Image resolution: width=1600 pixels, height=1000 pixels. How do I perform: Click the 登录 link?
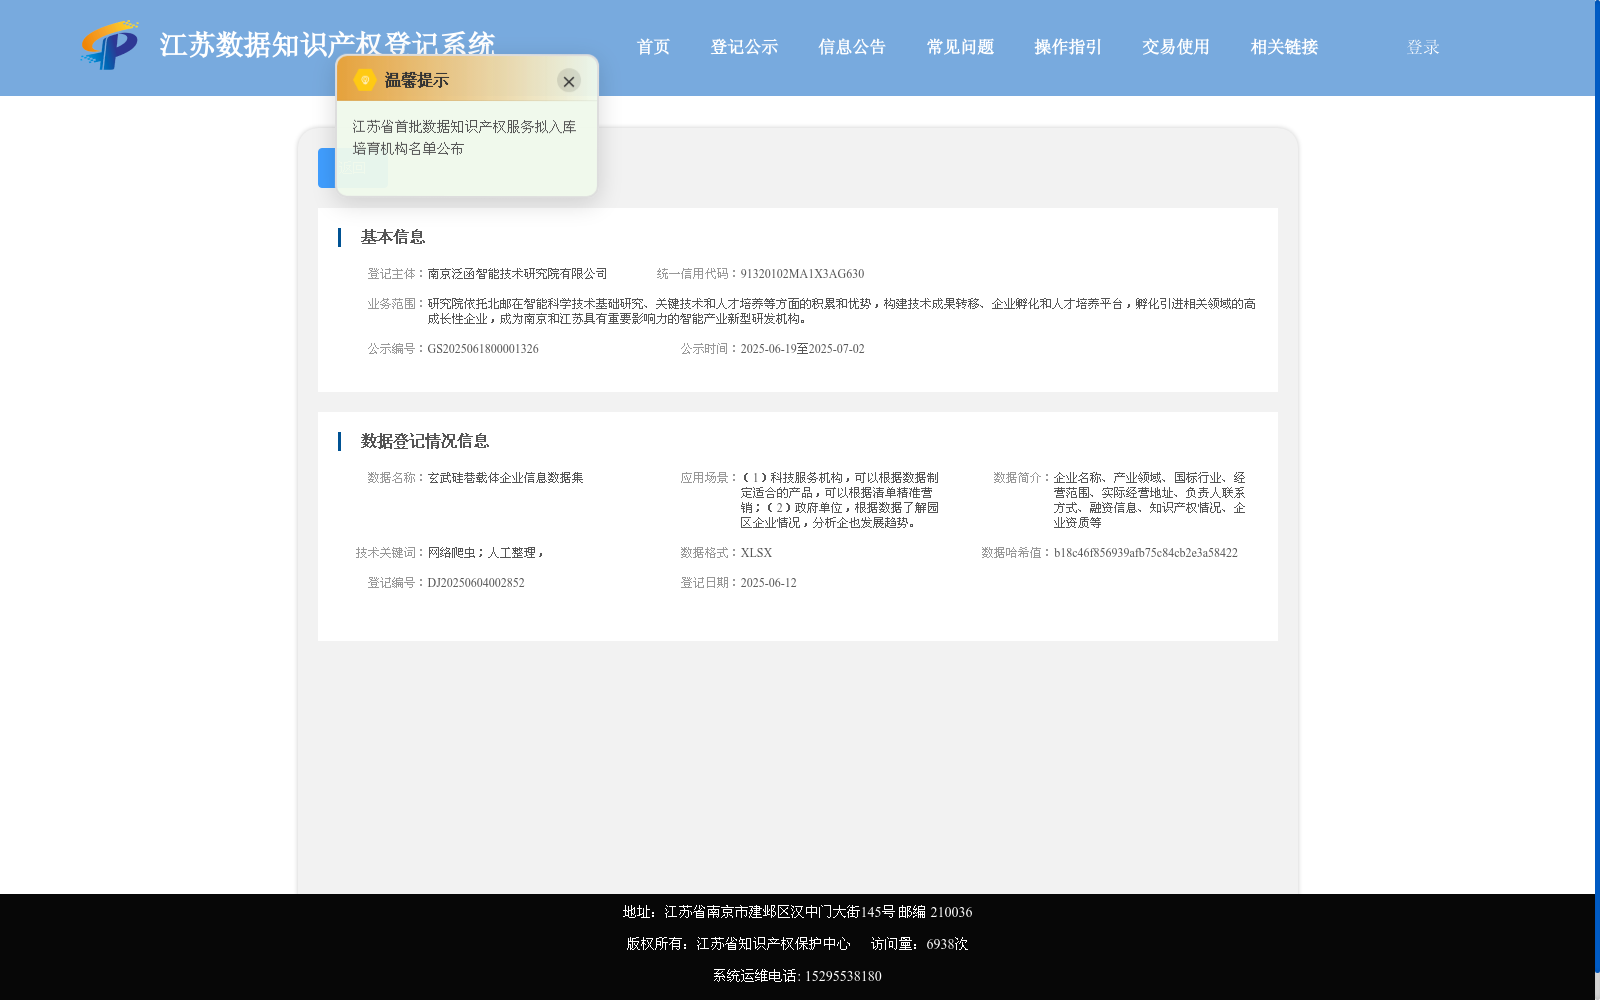tap(1423, 47)
